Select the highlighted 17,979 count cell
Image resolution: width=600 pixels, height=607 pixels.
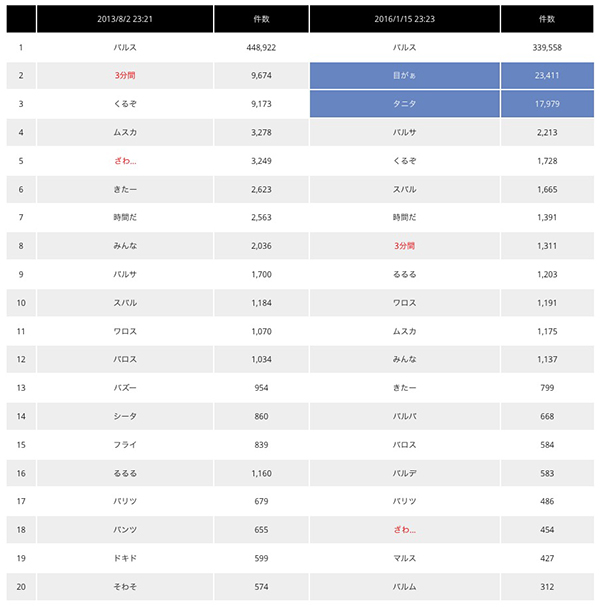(547, 103)
